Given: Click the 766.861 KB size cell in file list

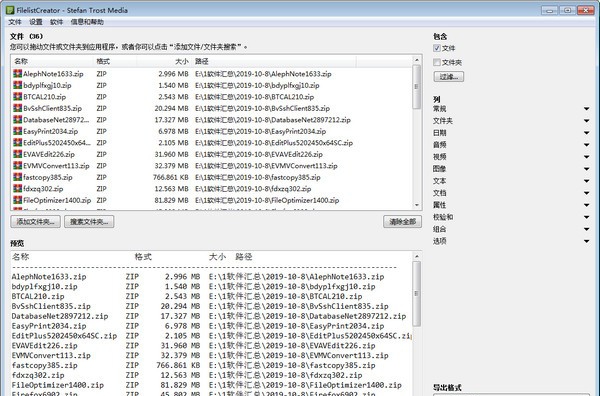Looking at the screenshot, I should click(170, 177).
